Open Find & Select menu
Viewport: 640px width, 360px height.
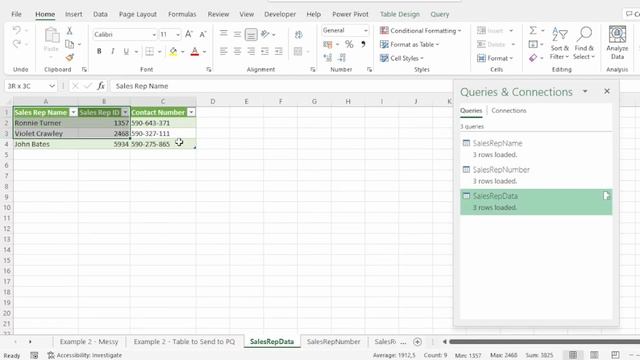pyautogui.click(x=584, y=43)
